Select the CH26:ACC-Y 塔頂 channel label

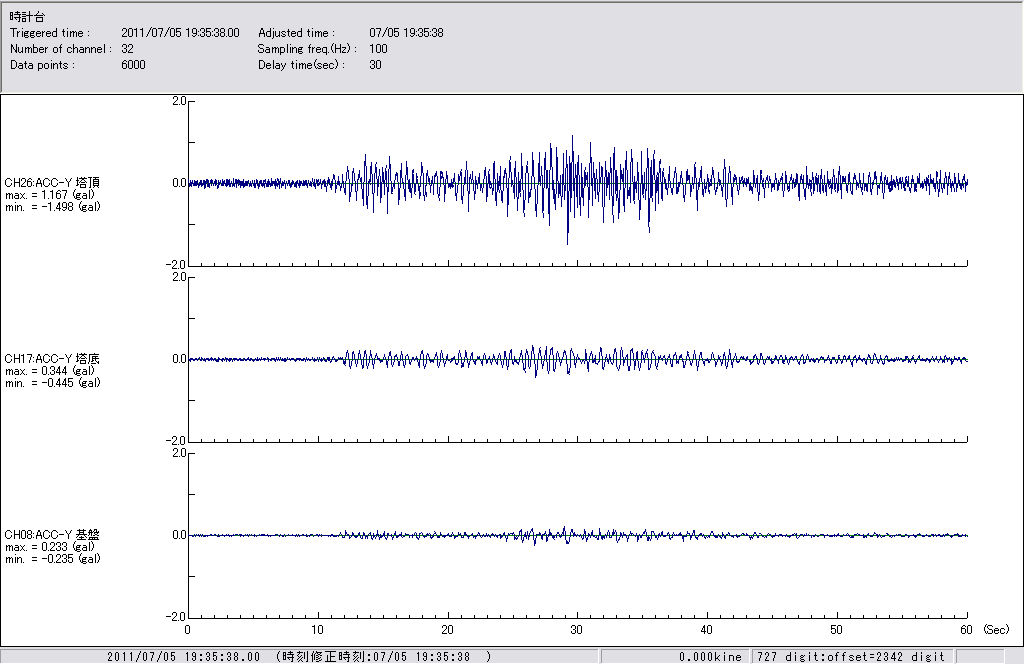52,183
